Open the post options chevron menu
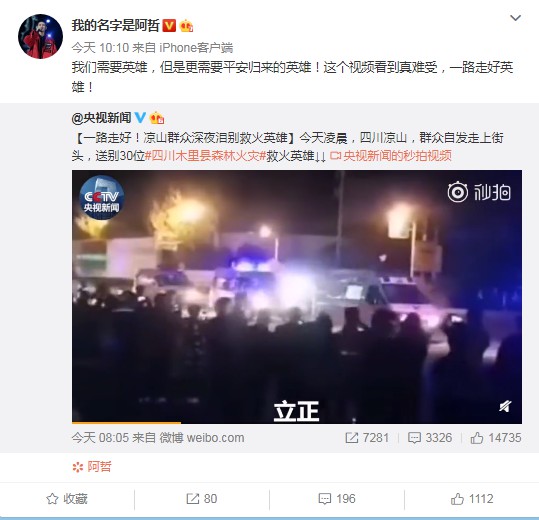Image resolution: width=539 pixels, height=520 pixels. 515,18
